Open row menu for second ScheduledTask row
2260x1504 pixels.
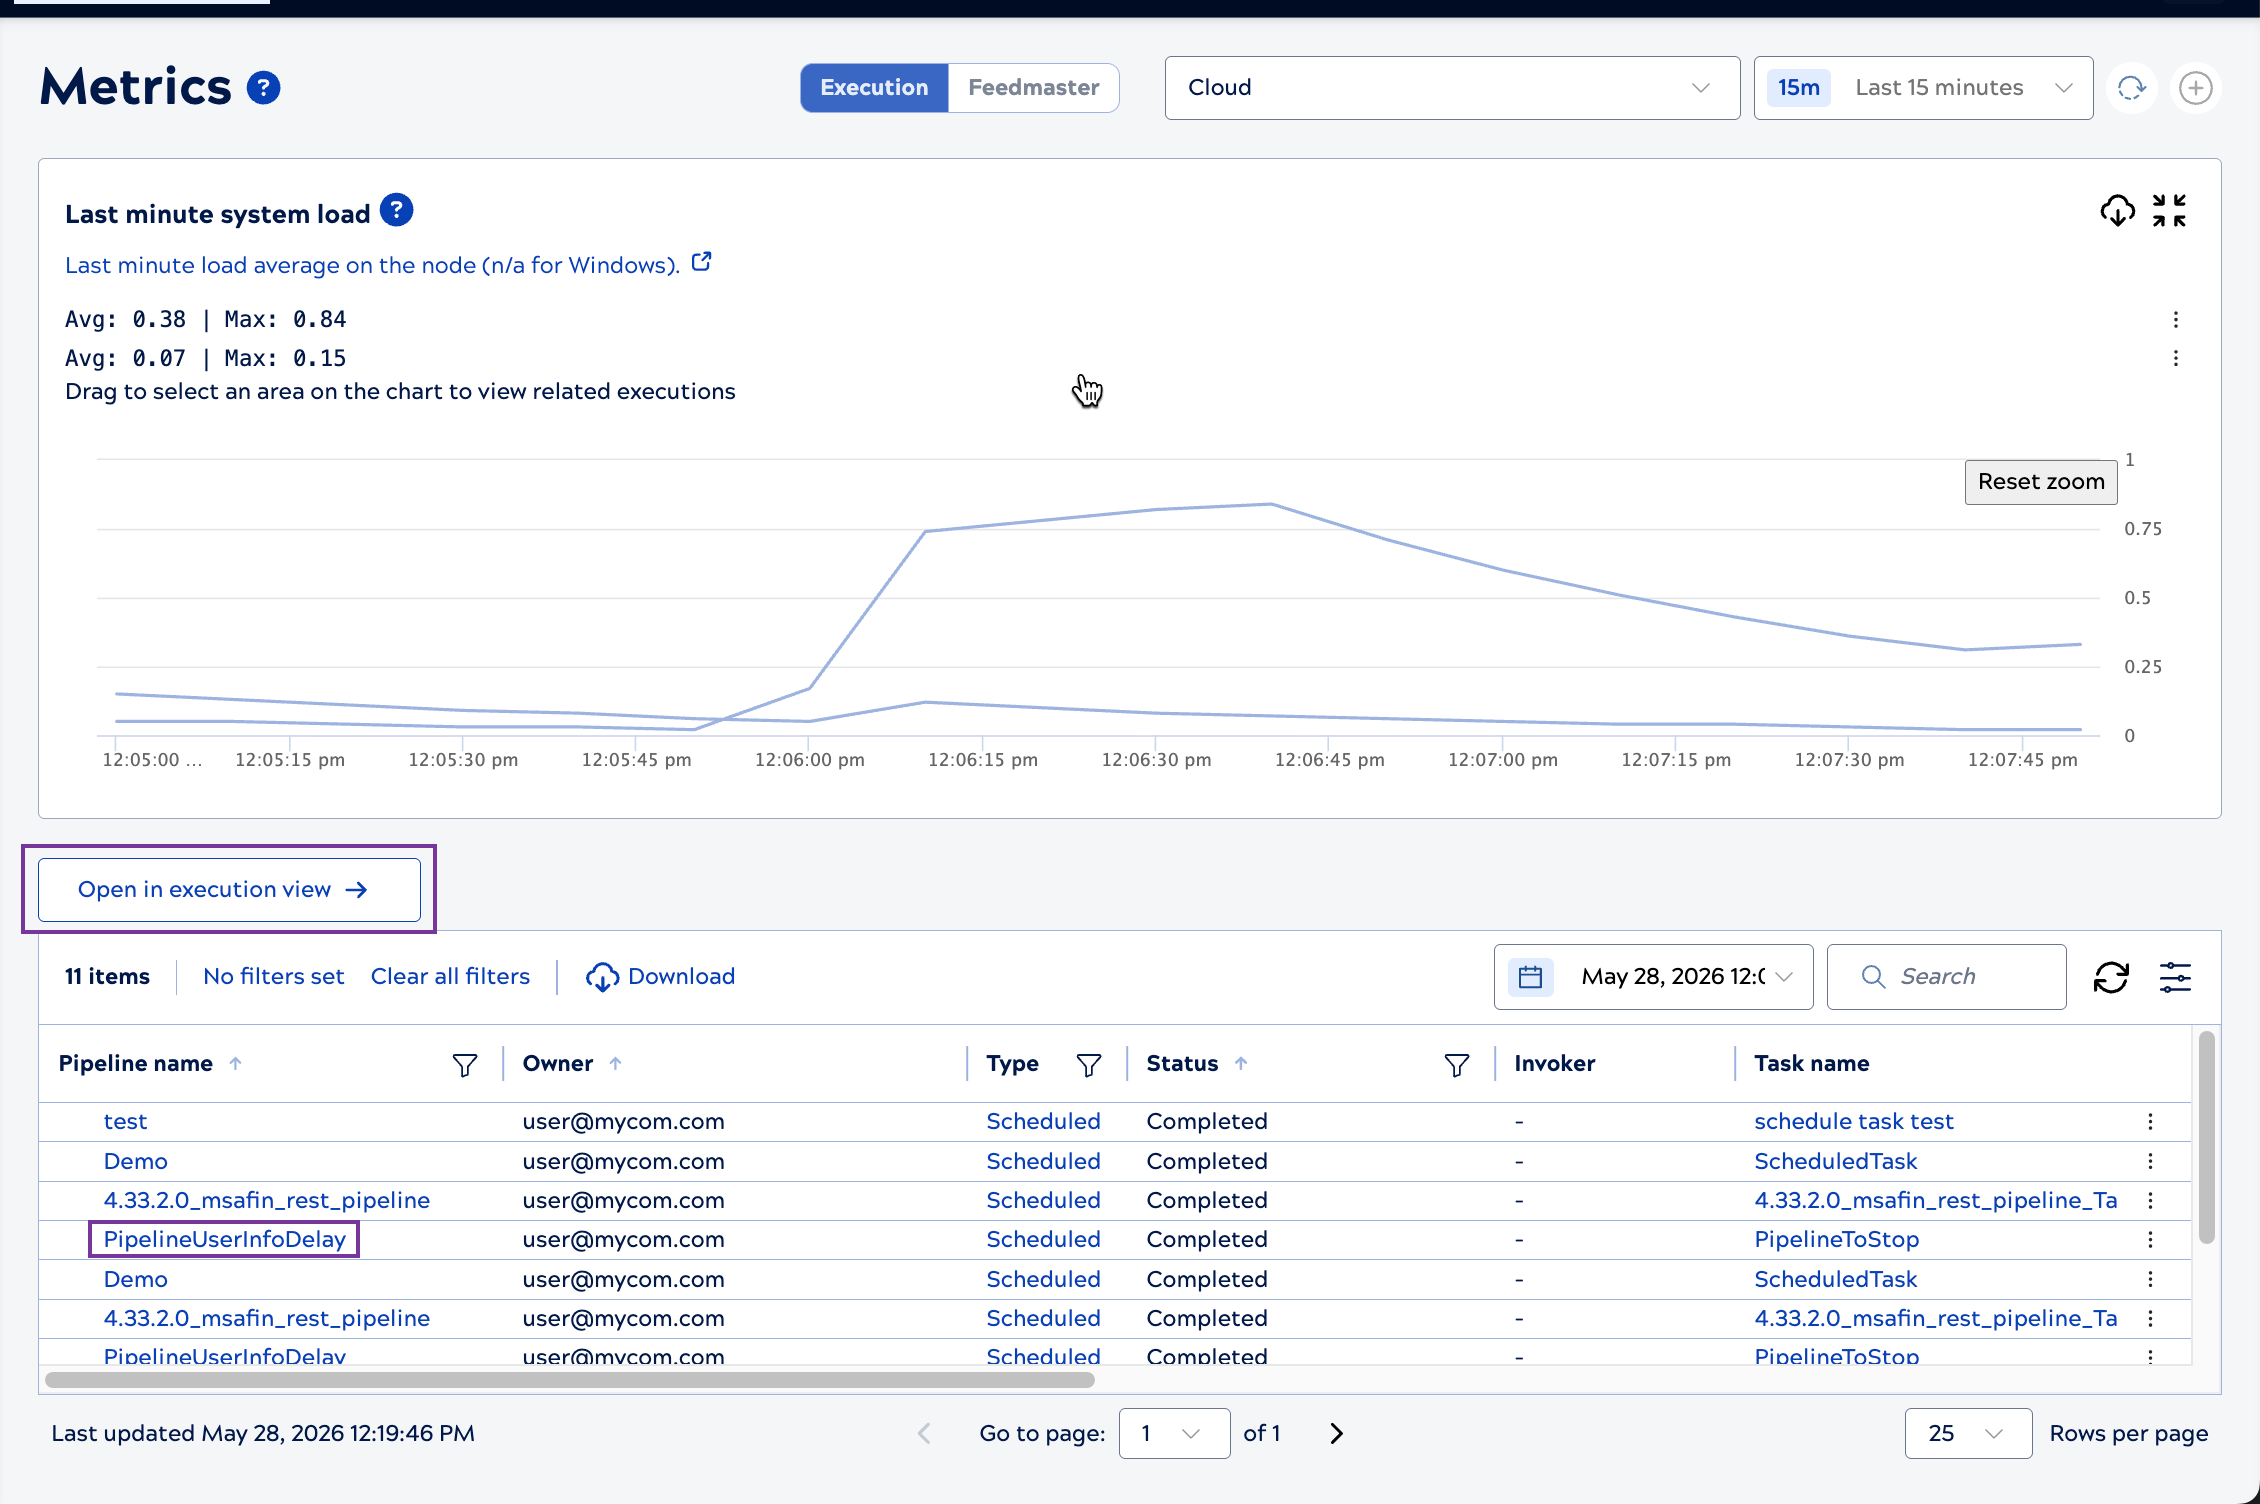2150,1279
